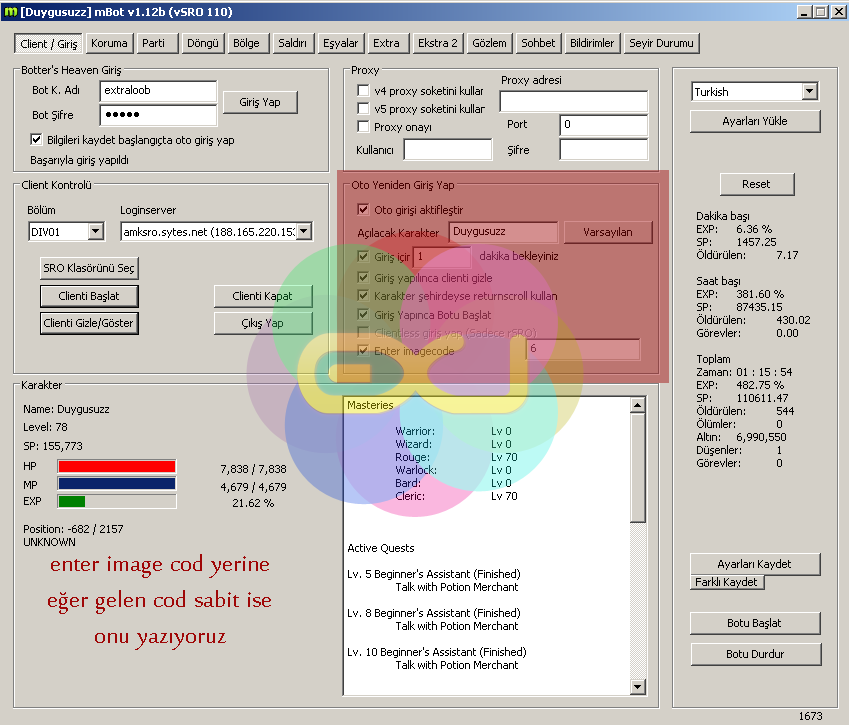Viewport: 849px width, 725px height.
Task: Switch to the Koruma tab
Action: pyautogui.click(x=109, y=43)
